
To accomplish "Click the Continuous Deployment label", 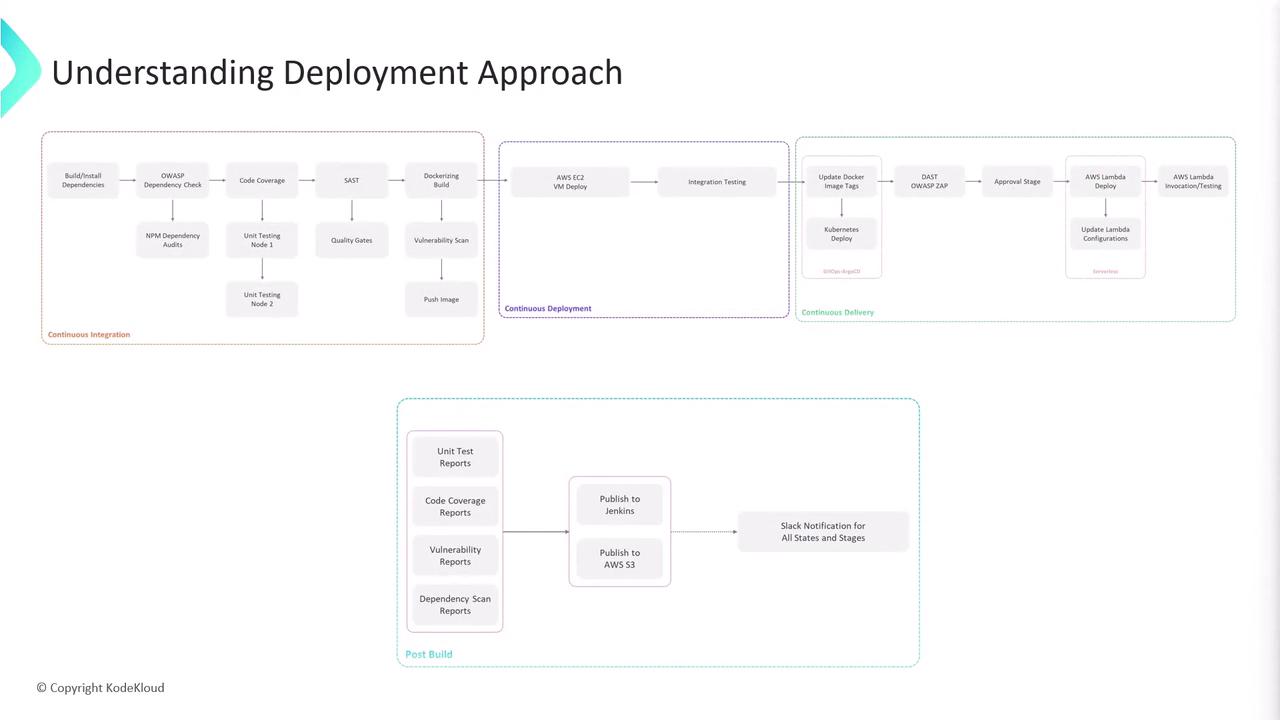I will click(x=548, y=309).
